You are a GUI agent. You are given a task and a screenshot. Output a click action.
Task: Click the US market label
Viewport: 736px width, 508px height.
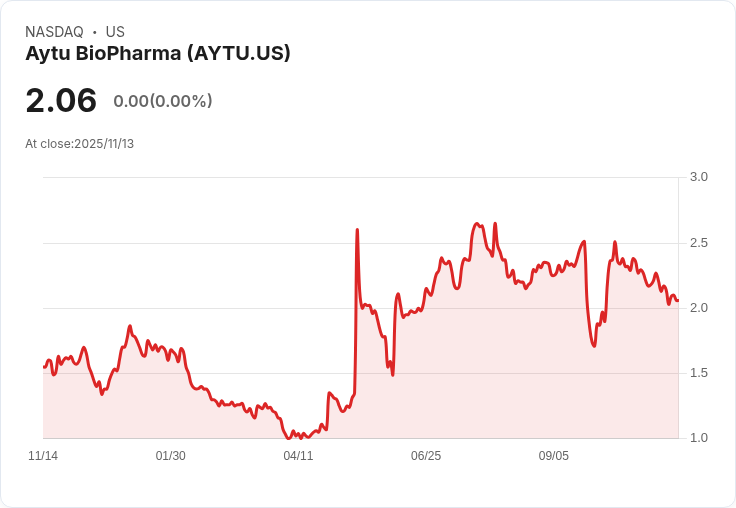pyautogui.click(x=115, y=32)
